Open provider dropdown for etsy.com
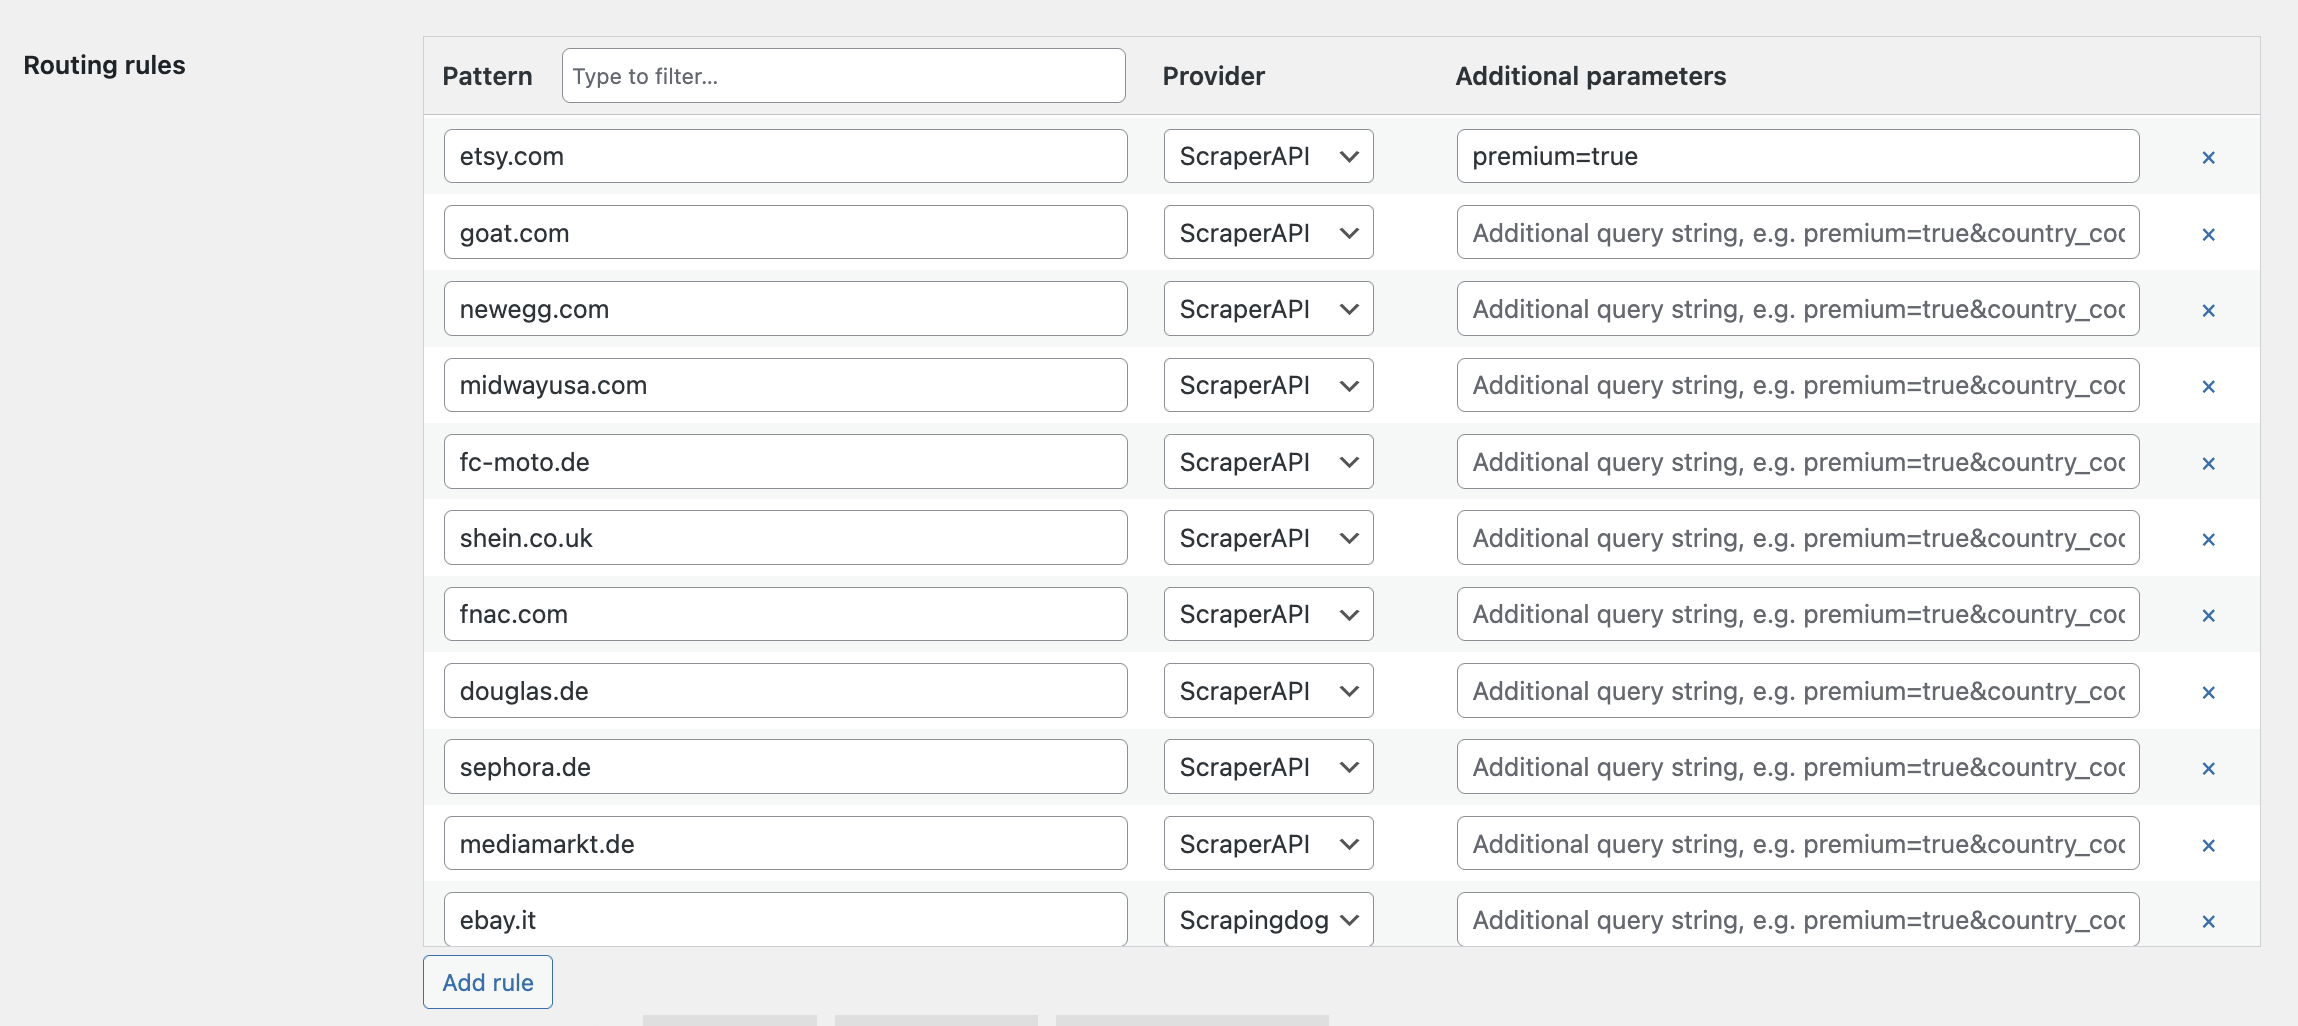2298x1026 pixels. pyautogui.click(x=1267, y=156)
